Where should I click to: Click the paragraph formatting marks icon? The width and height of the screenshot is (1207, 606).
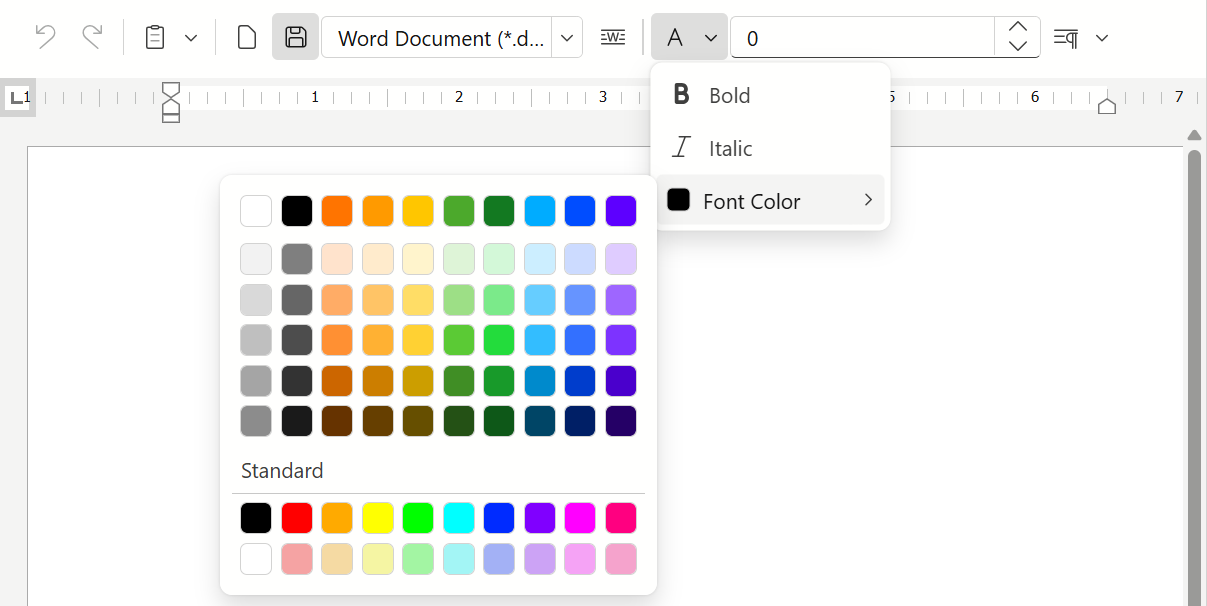coord(1066,37)
